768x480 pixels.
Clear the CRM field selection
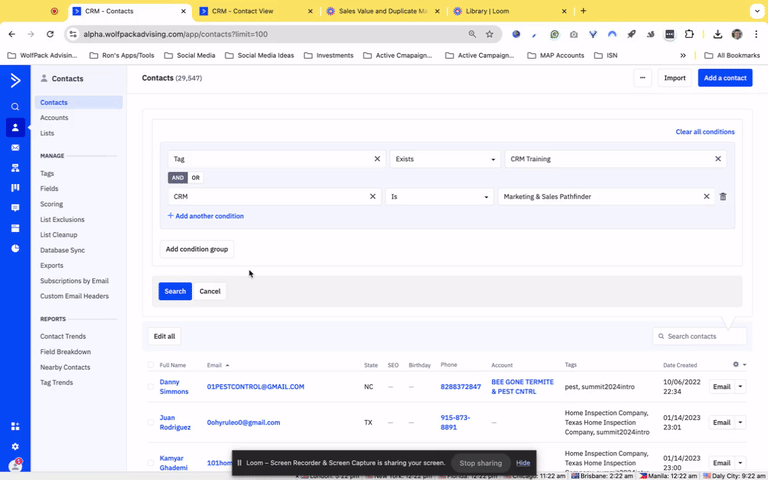click(x=373, y=196)
